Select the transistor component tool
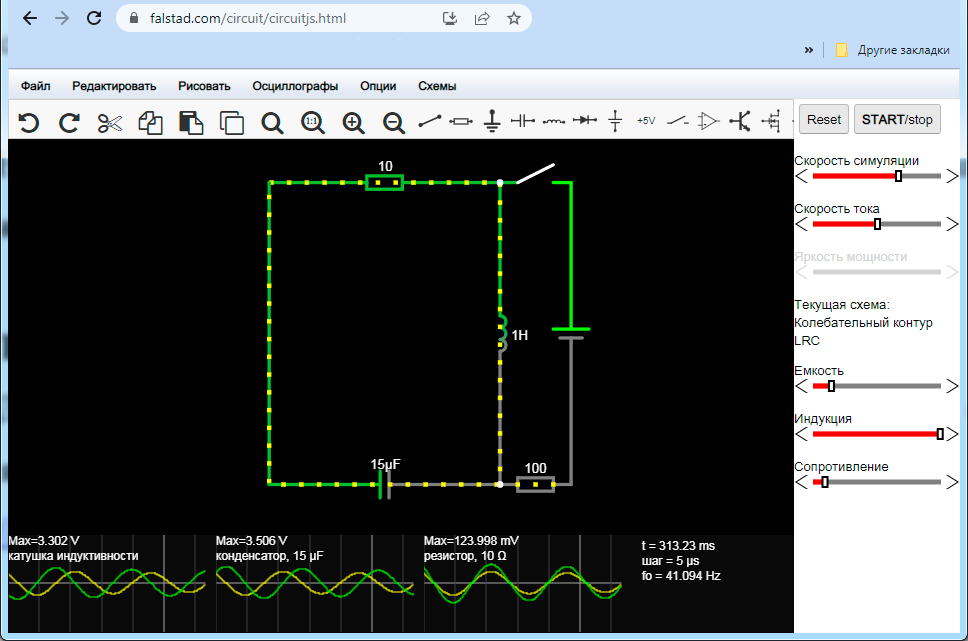The height and width of the screenshot is (641, 968). pyautogui.click(x=740, y=122)
